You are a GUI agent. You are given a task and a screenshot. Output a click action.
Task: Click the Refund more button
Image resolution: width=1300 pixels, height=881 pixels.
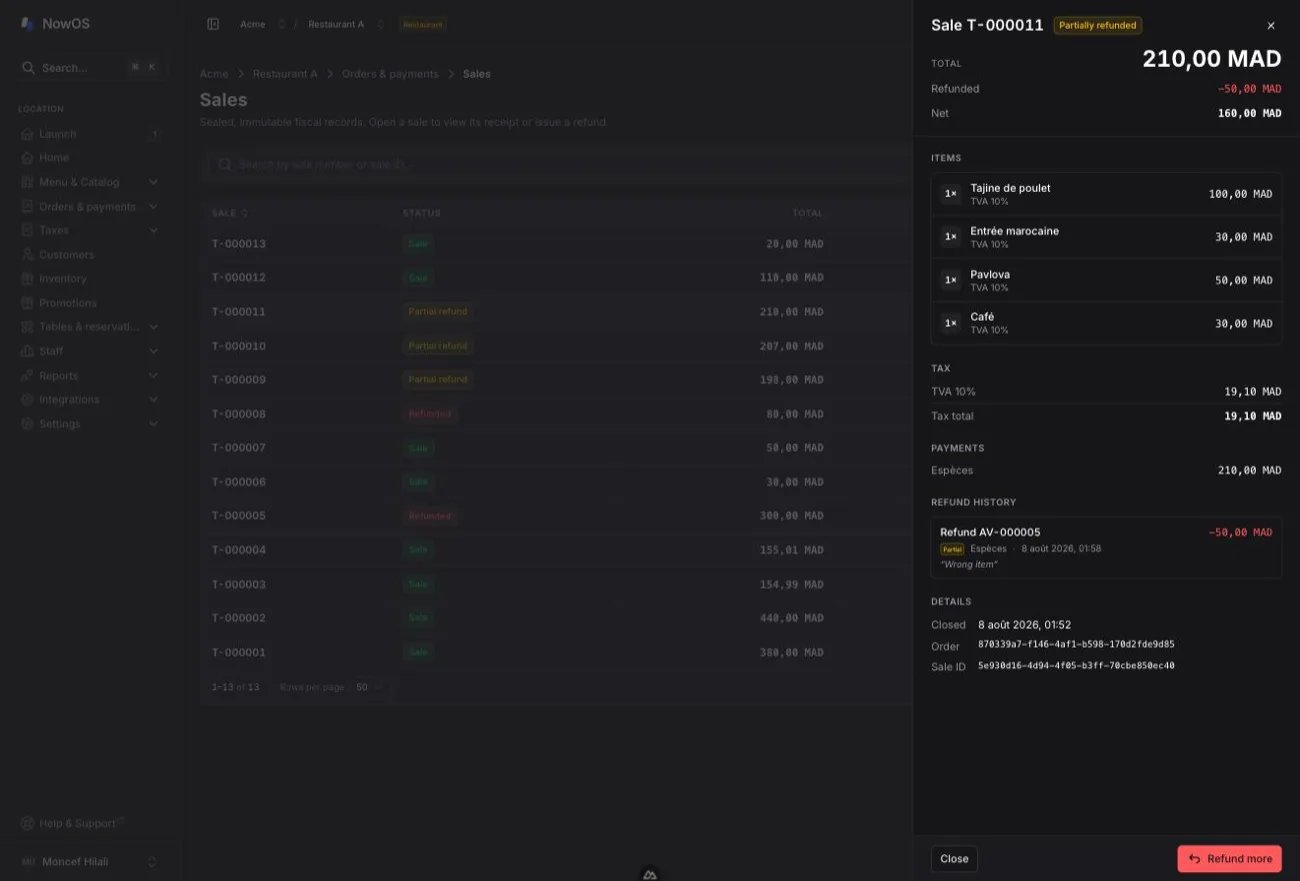(x=1229, y=859)
